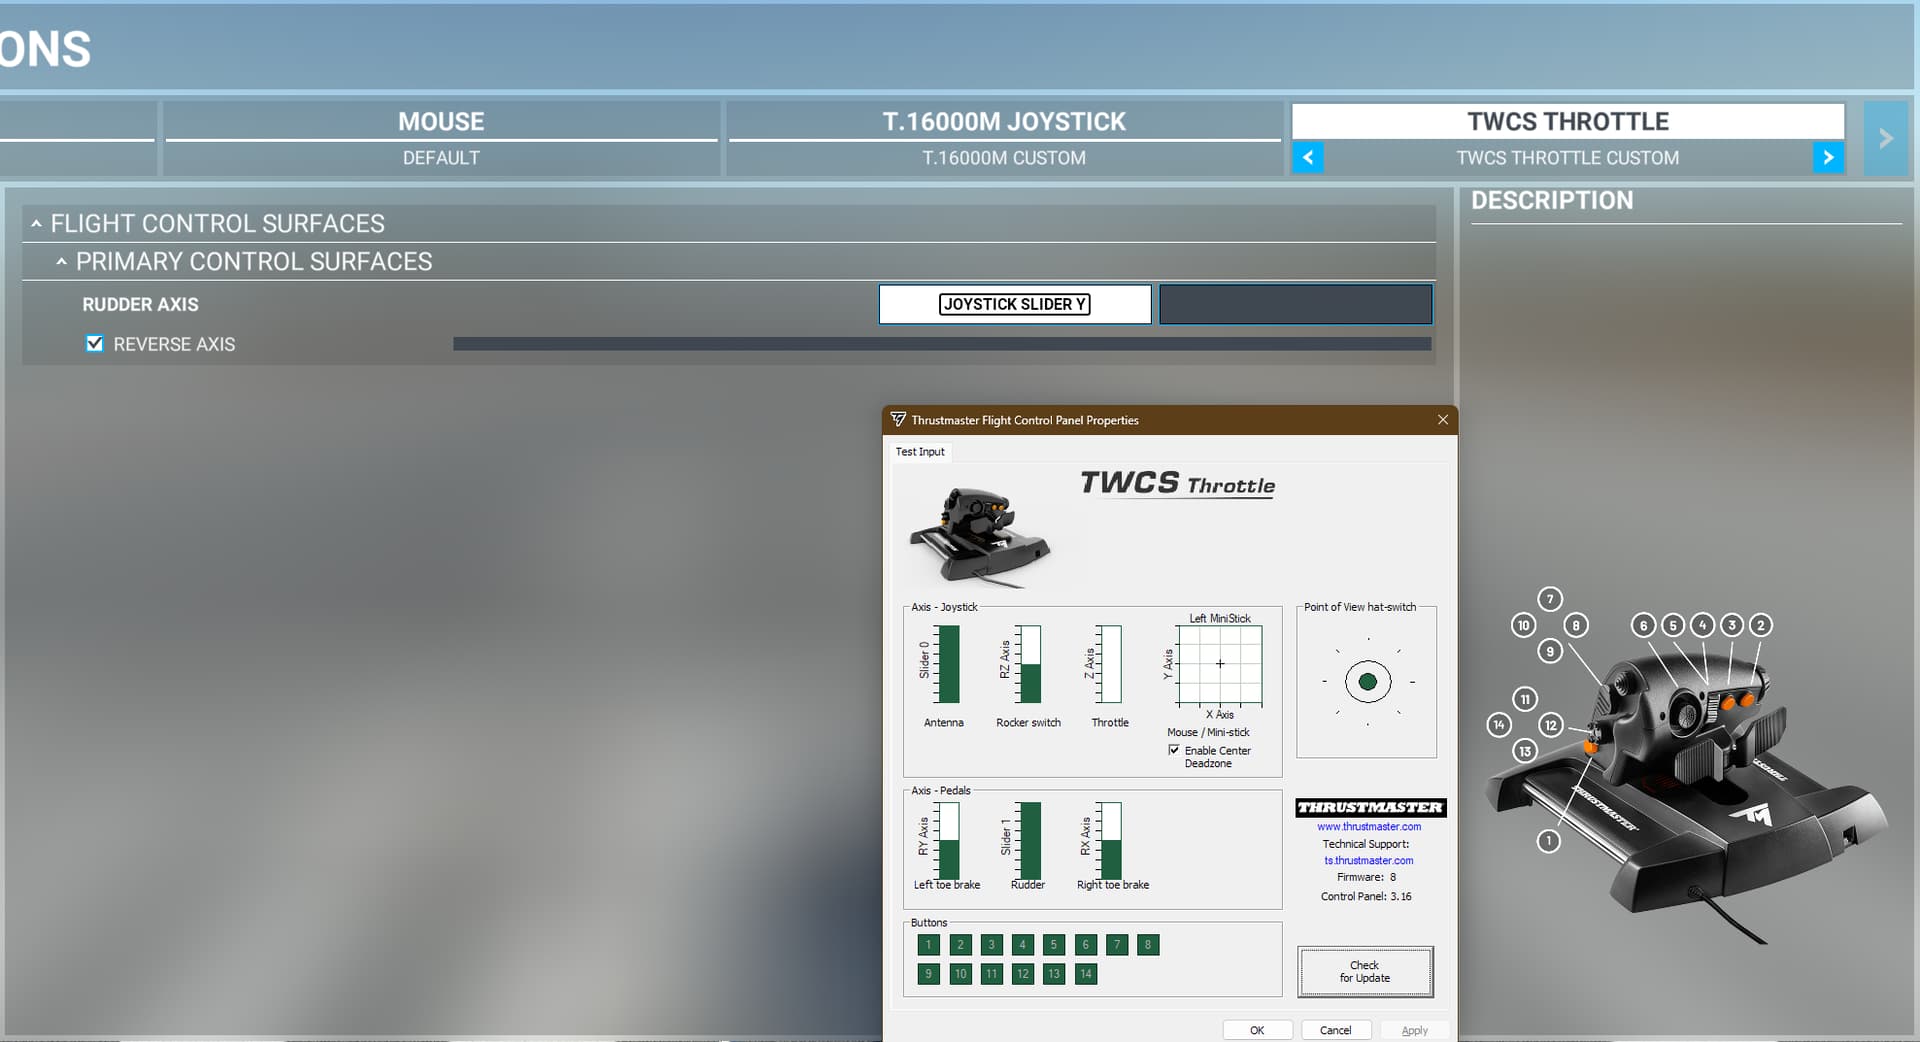Click callout number 7 on throttle diagram

click(1549, 599)
